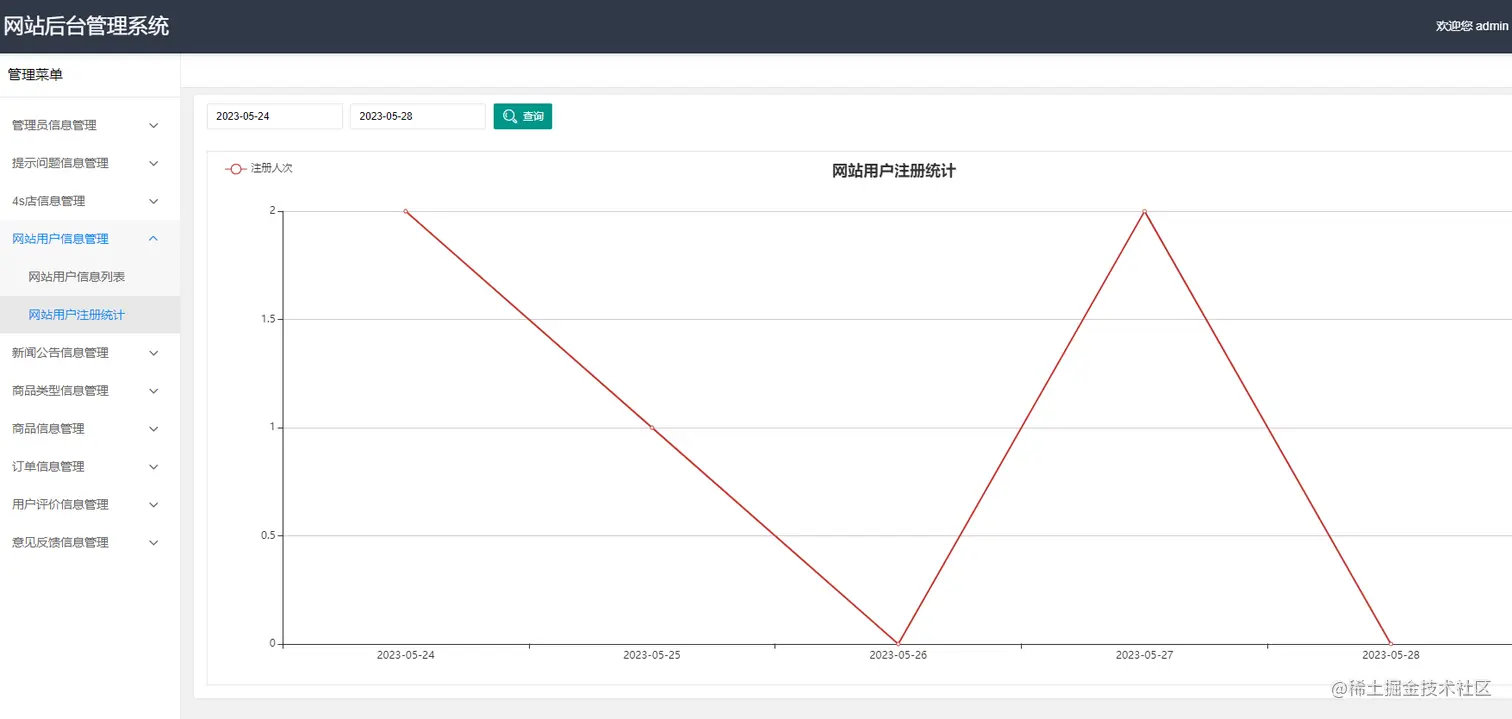Expand 新闻公告信息管理 chevron
Viewport: 1512px width, 719px height.
[154, 353]
